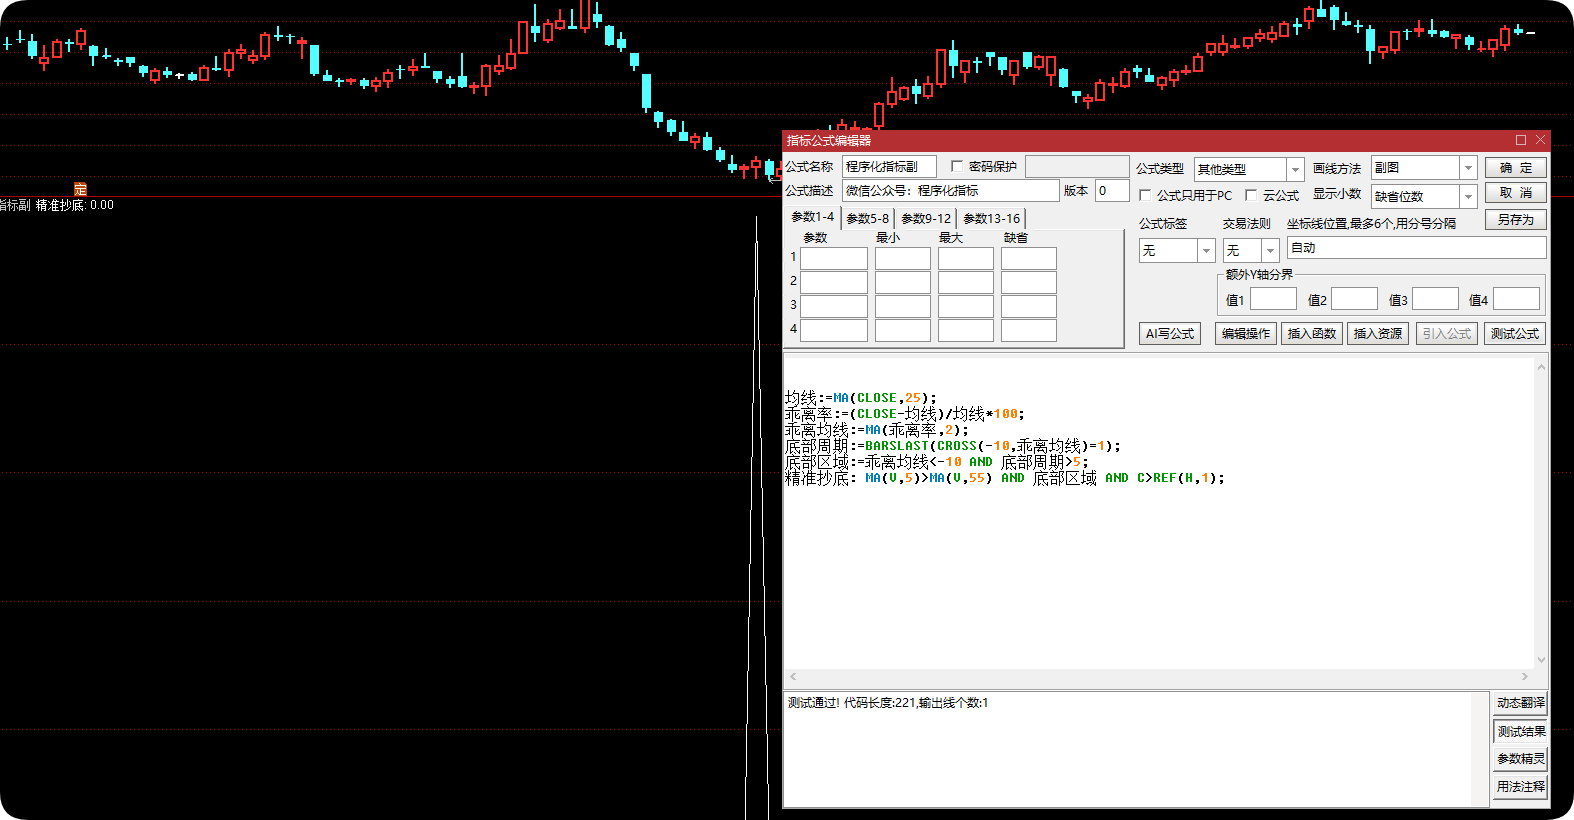Switch to the 参数1-4 tab

(812, 217)
